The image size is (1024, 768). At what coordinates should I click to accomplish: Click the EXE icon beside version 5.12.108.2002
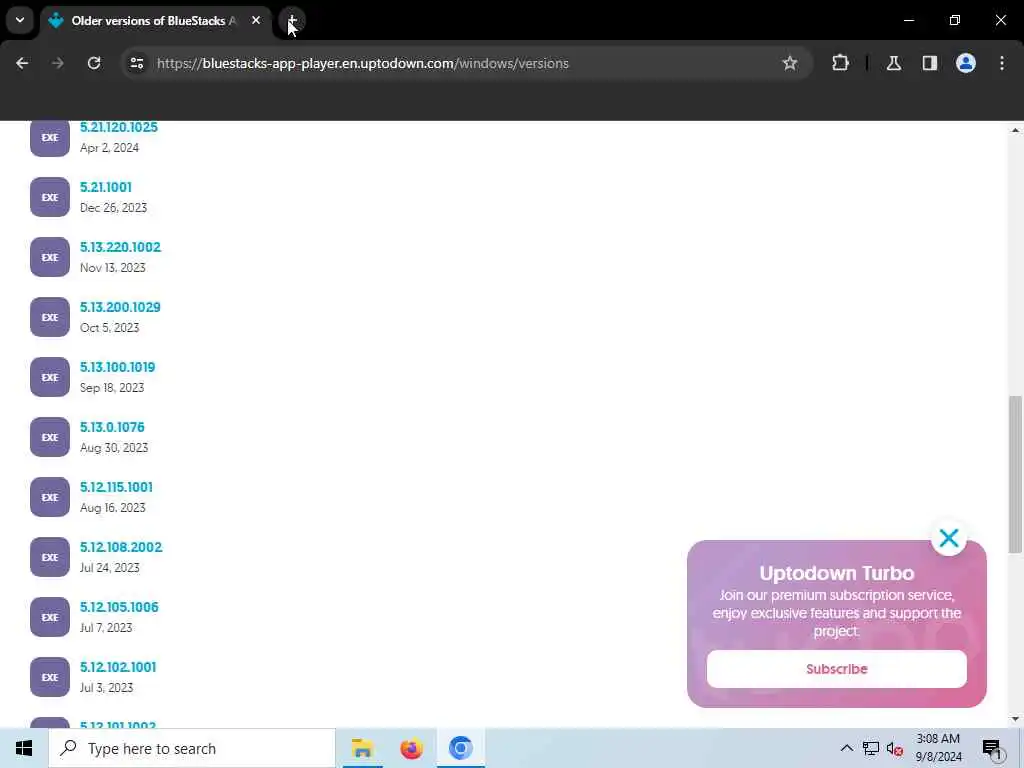click(x=50, y=558)
